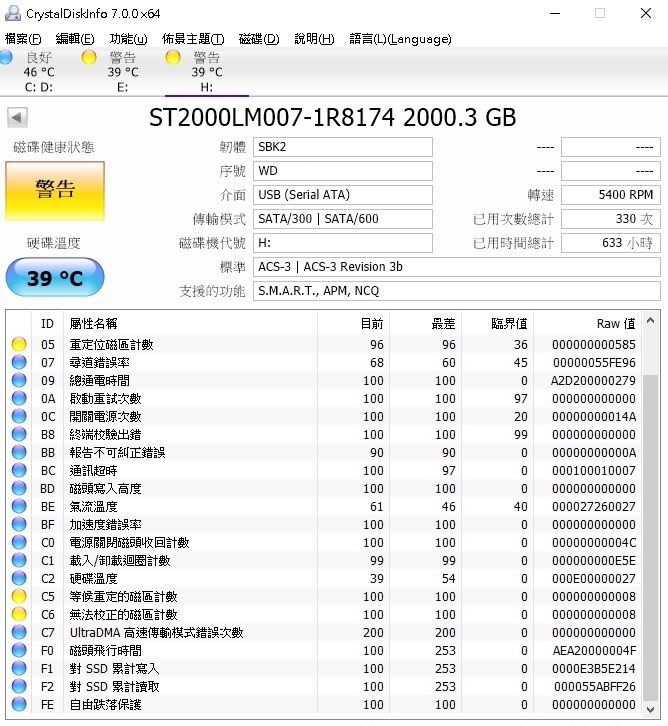
Task: Open the 功能(u) menu
Action: tap(128, 39)
